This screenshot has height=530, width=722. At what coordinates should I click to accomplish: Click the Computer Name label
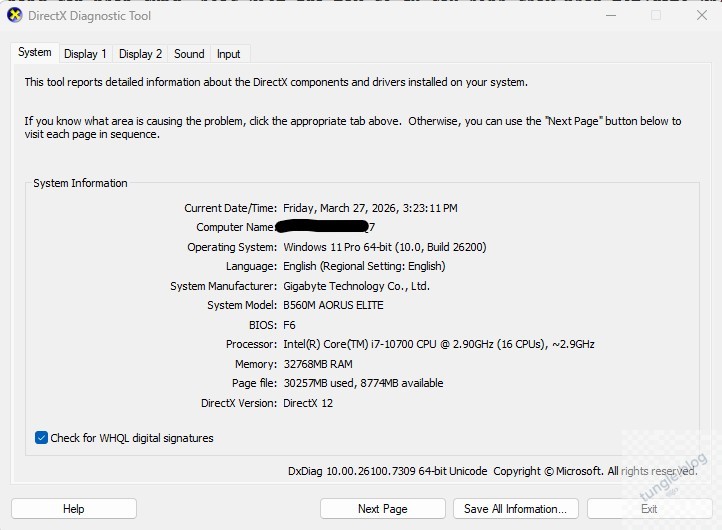[235, 227]
